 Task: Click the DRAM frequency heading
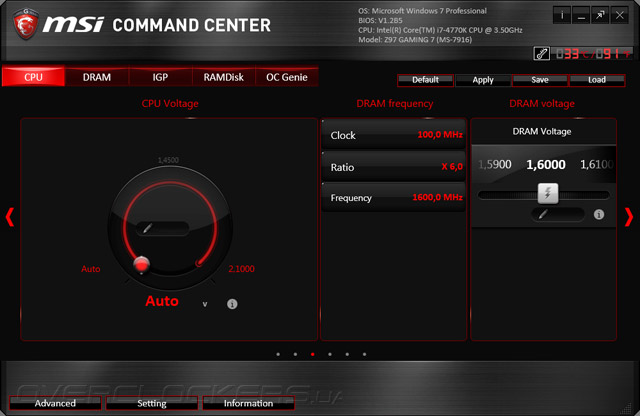(x=395, y=104)
